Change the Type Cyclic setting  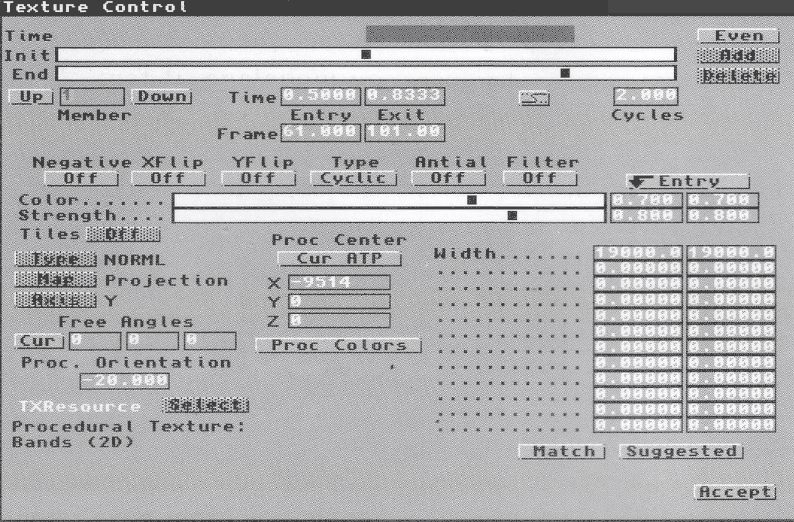tap(353, 178)
